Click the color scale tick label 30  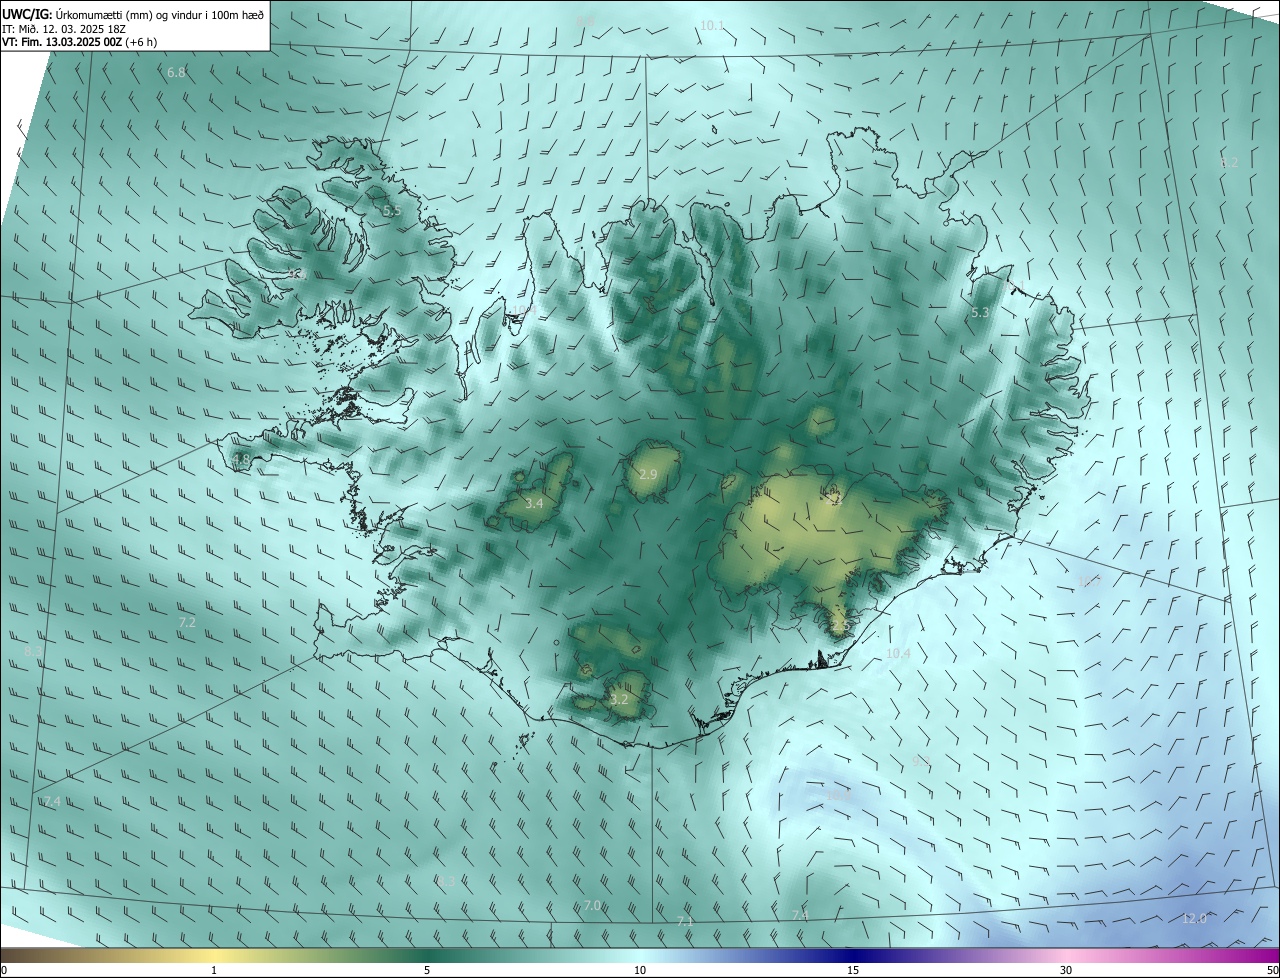1066,970
